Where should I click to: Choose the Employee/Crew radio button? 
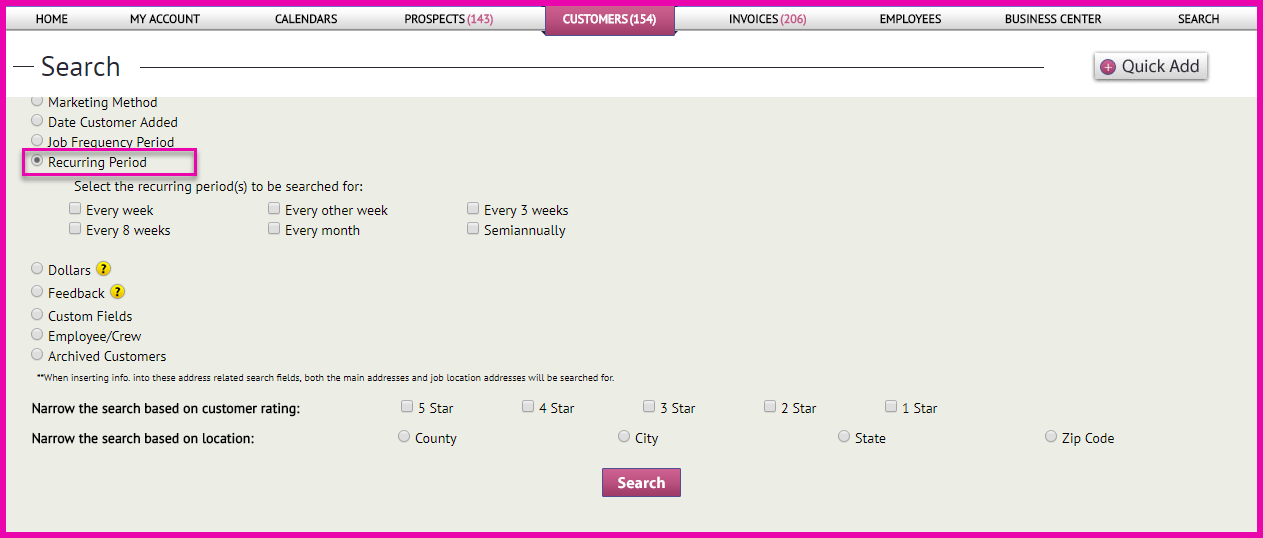(37, 334)
